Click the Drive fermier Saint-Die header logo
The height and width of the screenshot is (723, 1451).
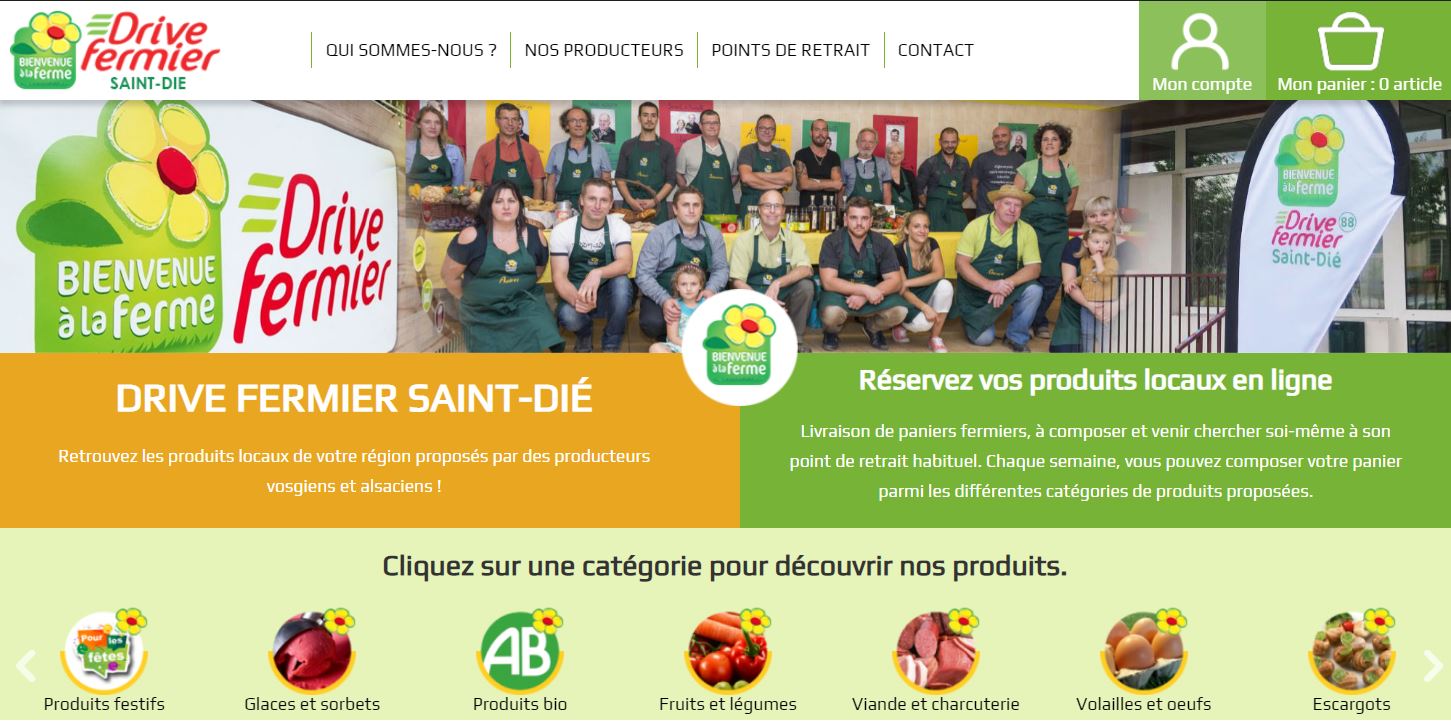pyautogui.click(x=115, y=50)
